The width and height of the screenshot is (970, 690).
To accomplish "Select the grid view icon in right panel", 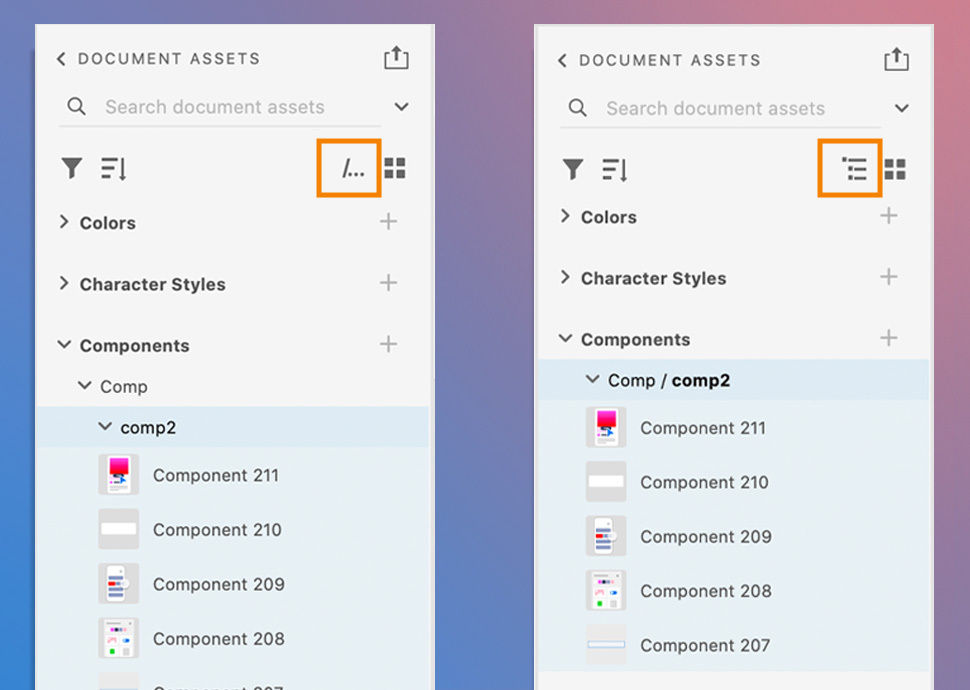I will click(x=895, y=169).
